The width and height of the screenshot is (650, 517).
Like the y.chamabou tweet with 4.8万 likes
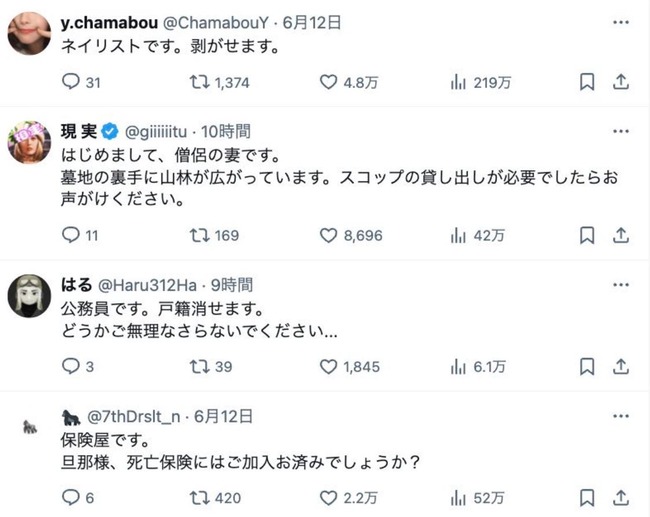click(329, 83)
